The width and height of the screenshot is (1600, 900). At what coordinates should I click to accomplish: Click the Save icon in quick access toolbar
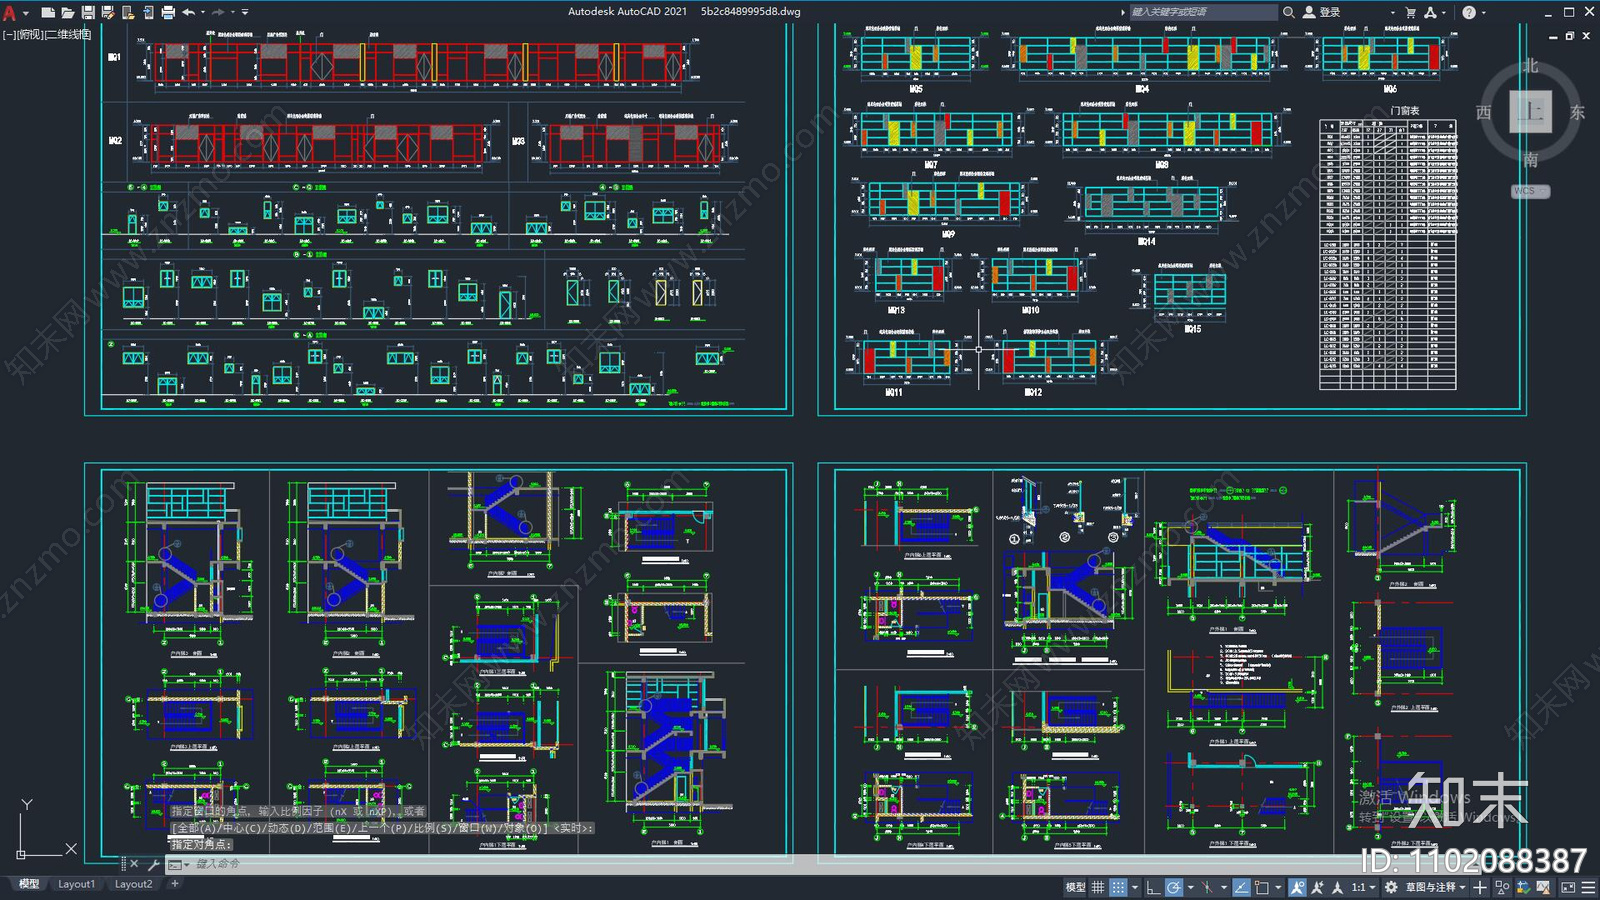(x=88, y=12)
